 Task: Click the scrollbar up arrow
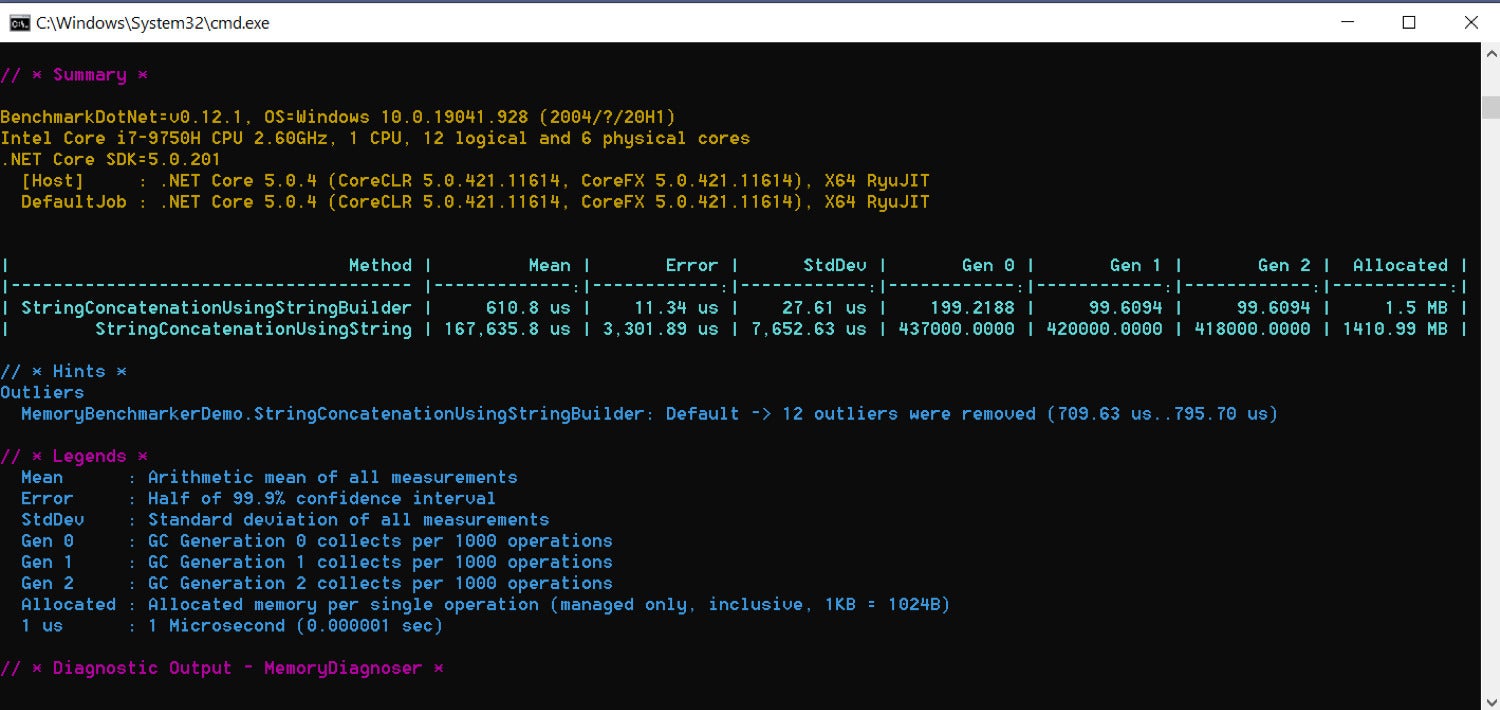tap(1490, 52)
